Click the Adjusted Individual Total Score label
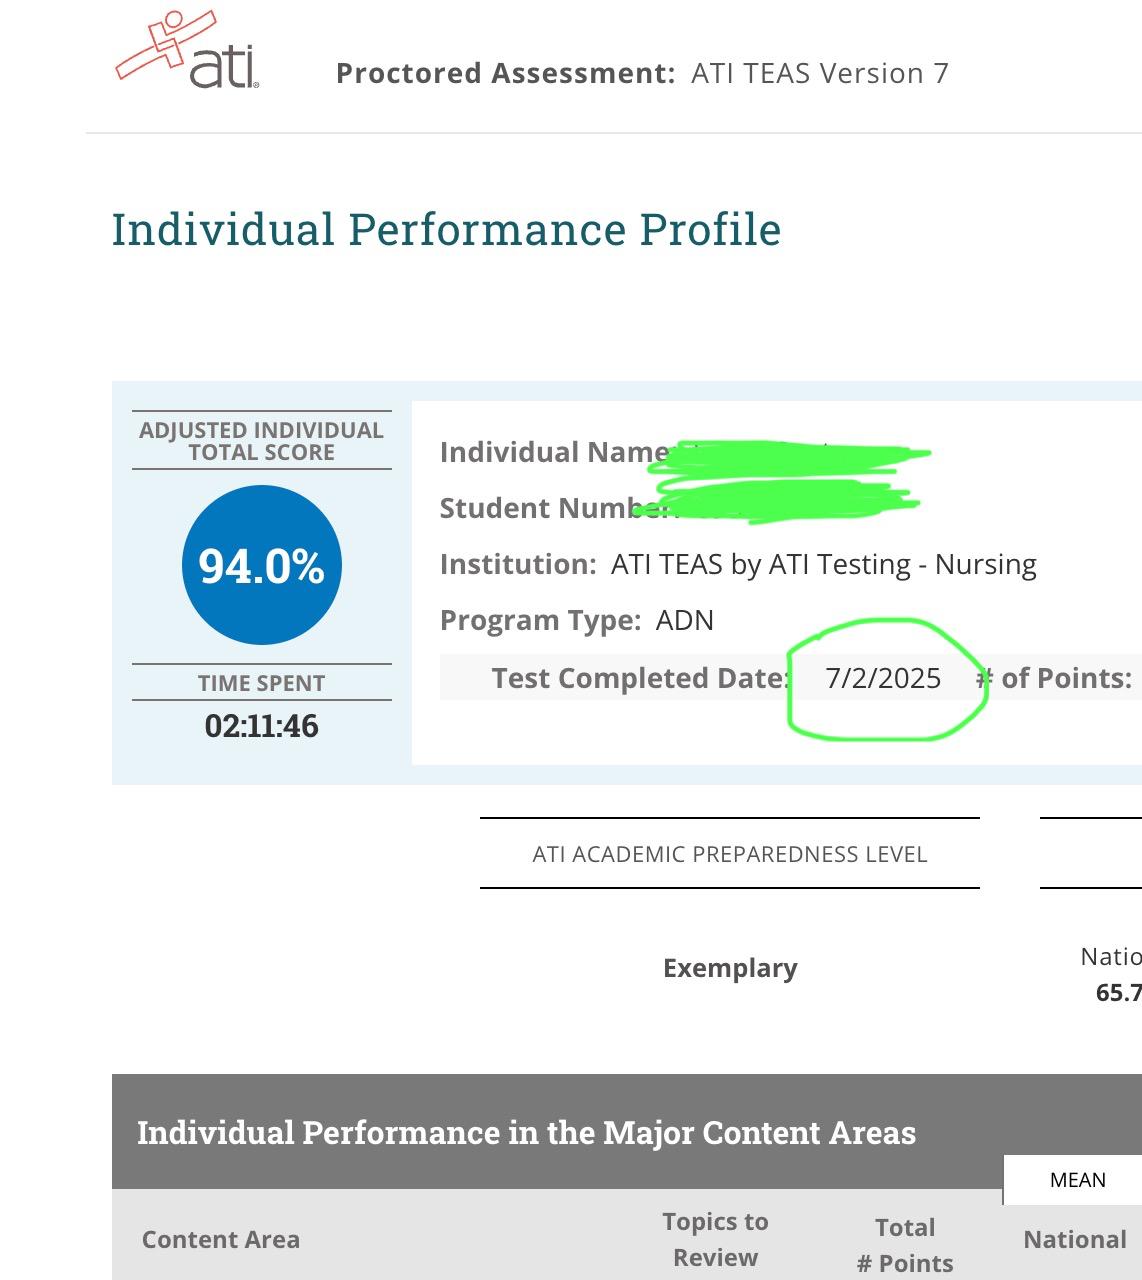Image resolution: width=1142 pixels, height=1280 pixels. (x=261, y=441)
